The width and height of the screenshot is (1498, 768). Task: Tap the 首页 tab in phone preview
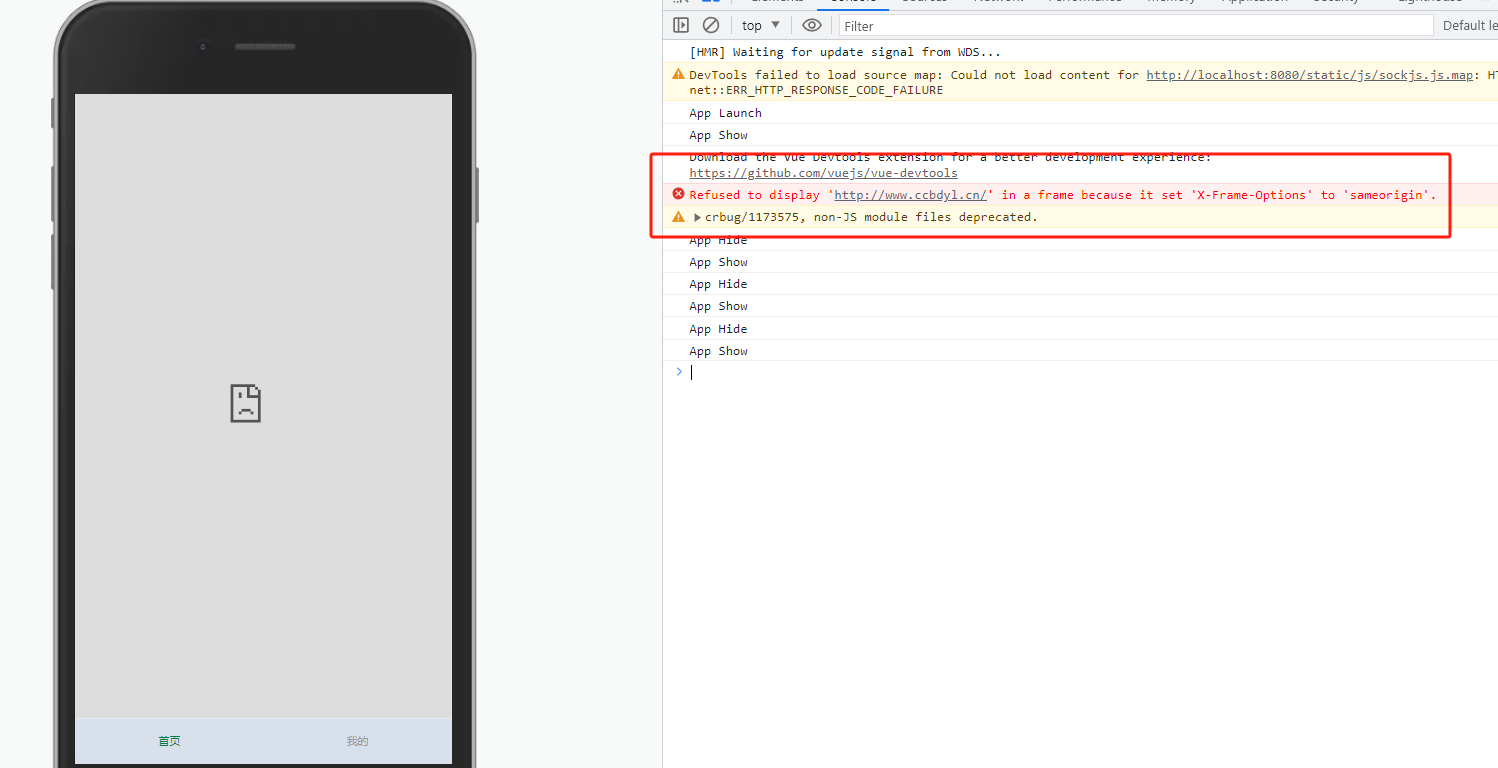pos(169,741)
